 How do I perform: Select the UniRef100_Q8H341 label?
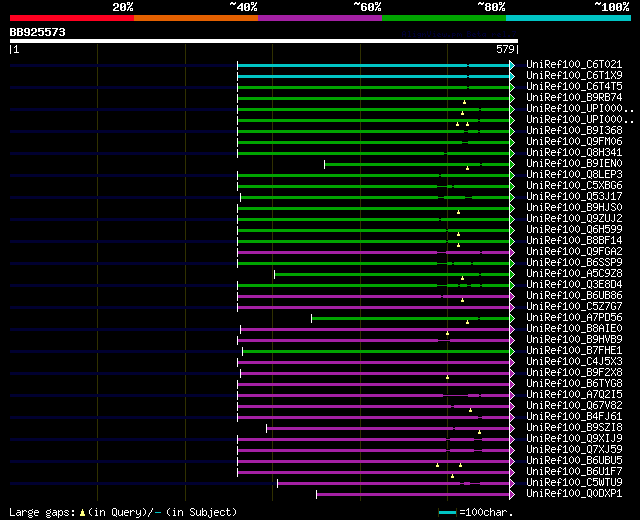[x=574, y=153]
